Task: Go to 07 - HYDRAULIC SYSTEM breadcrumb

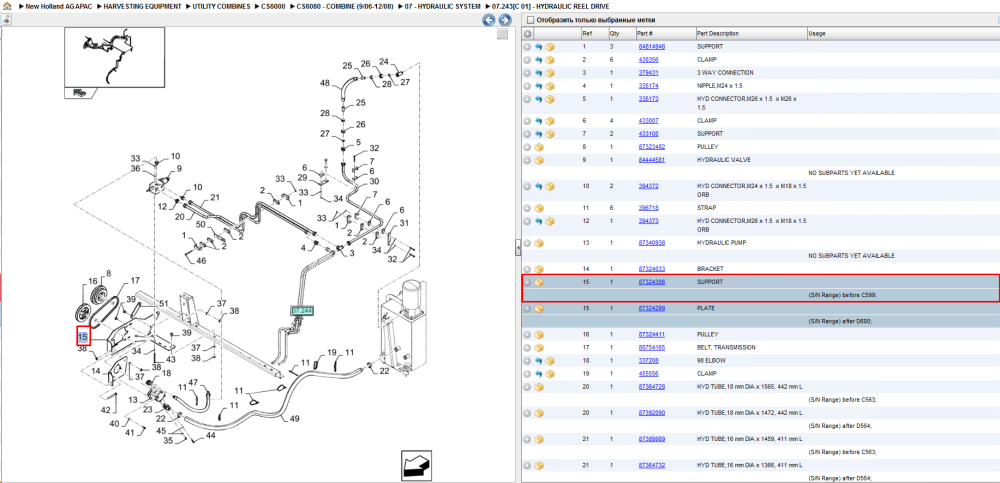Action: [x=443, y=6]
